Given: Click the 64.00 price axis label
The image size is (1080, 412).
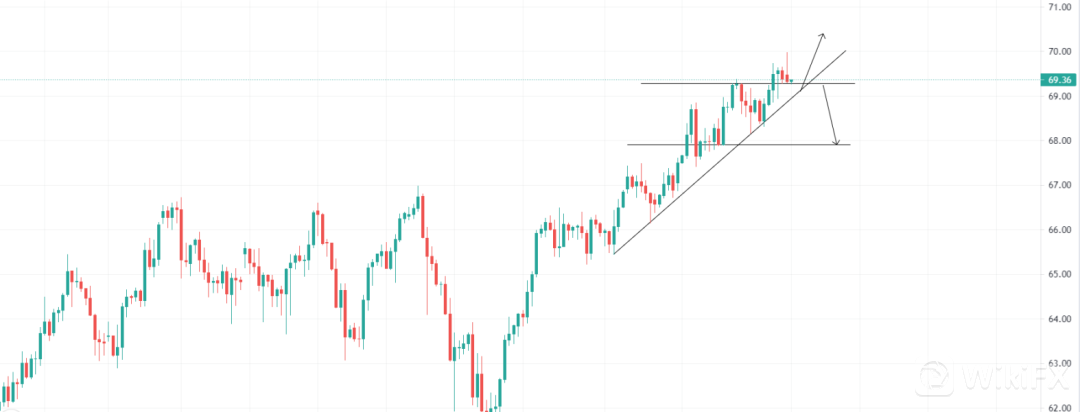Looking at the screenshot, I should pyautogui.click(x=1059, y=319).
